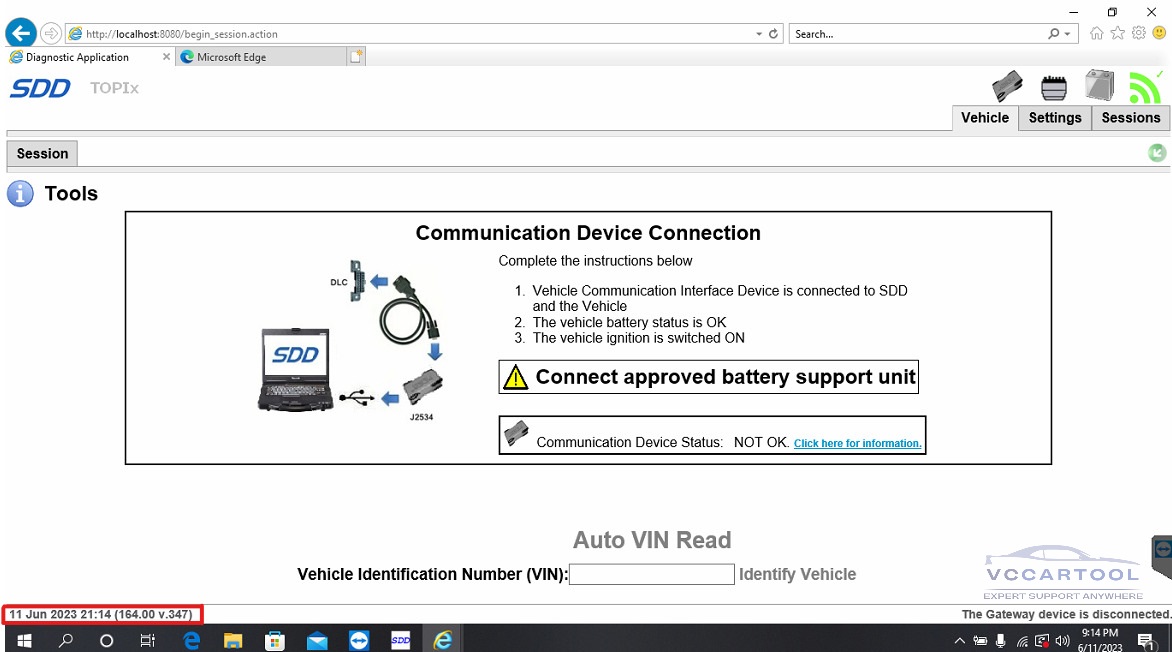This screenshot has height=652, width=1172.
Task: Click the blue Tools information icon
Action: [20, 194]
